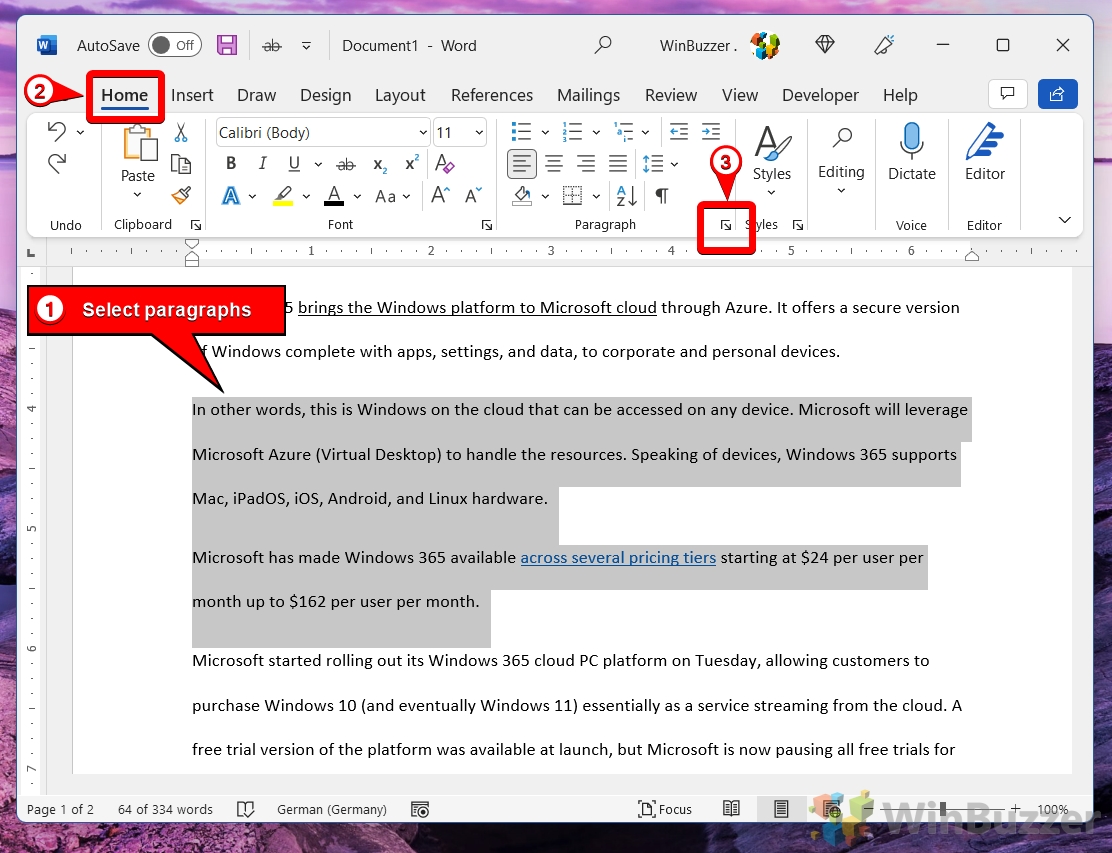Open the References tab
This screenshot has width=1112, height=853.
491,95
